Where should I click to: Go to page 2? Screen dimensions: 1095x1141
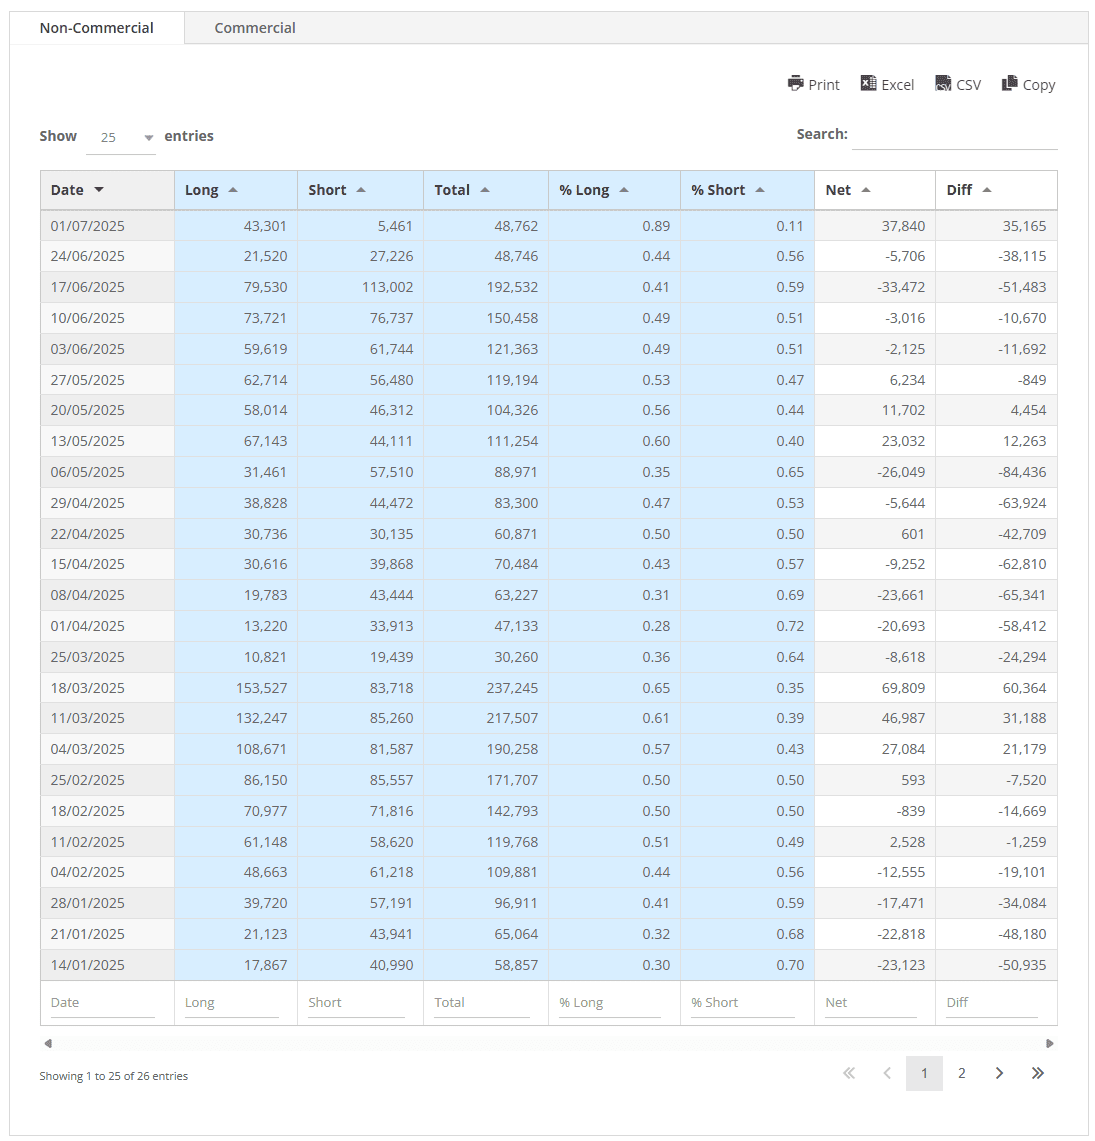[x=961, y=1073]
